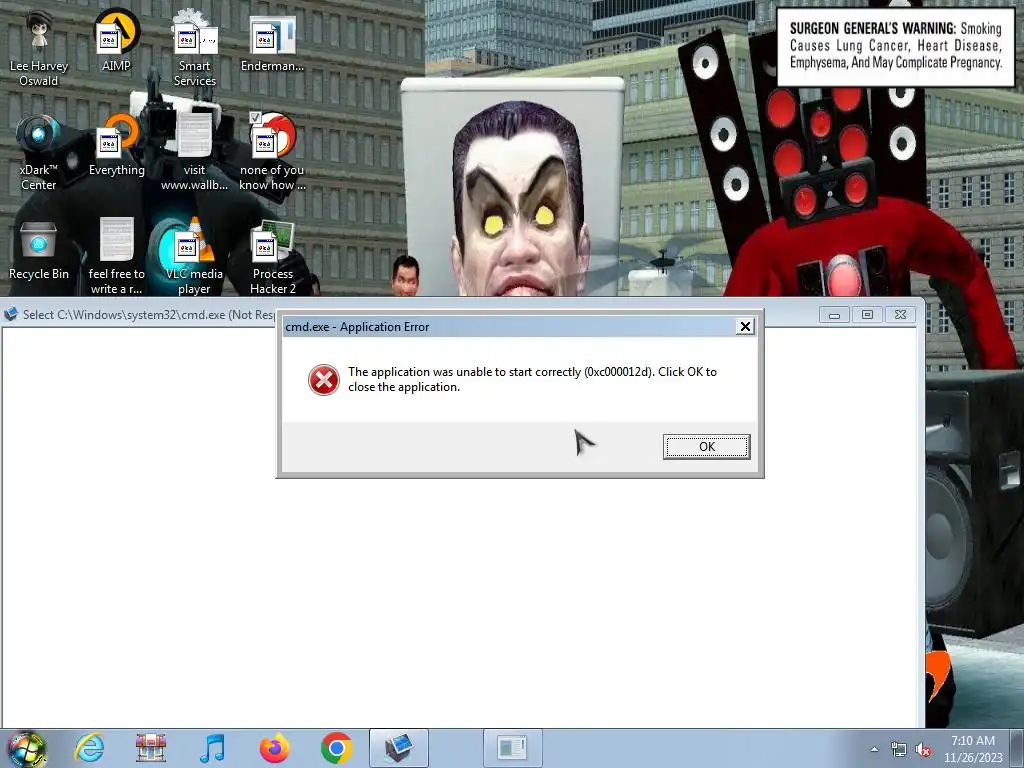Open the store-front app pinned to the taskbar
This screenshot has height=768, width=1024.
[151, 748]
